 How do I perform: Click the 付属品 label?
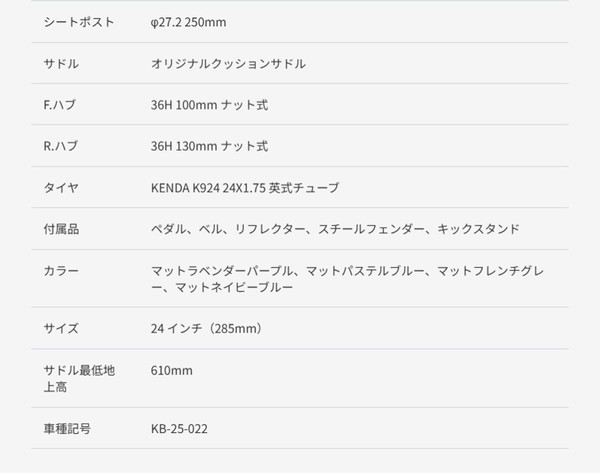click(61, 229)
